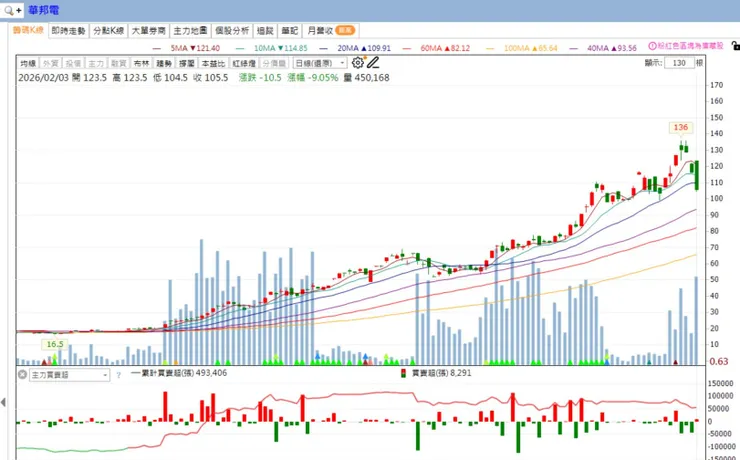The image size is (740, 460).
Task: Click the 40MA legend entry
Action: pyautogui.click(x=603, y=48)
